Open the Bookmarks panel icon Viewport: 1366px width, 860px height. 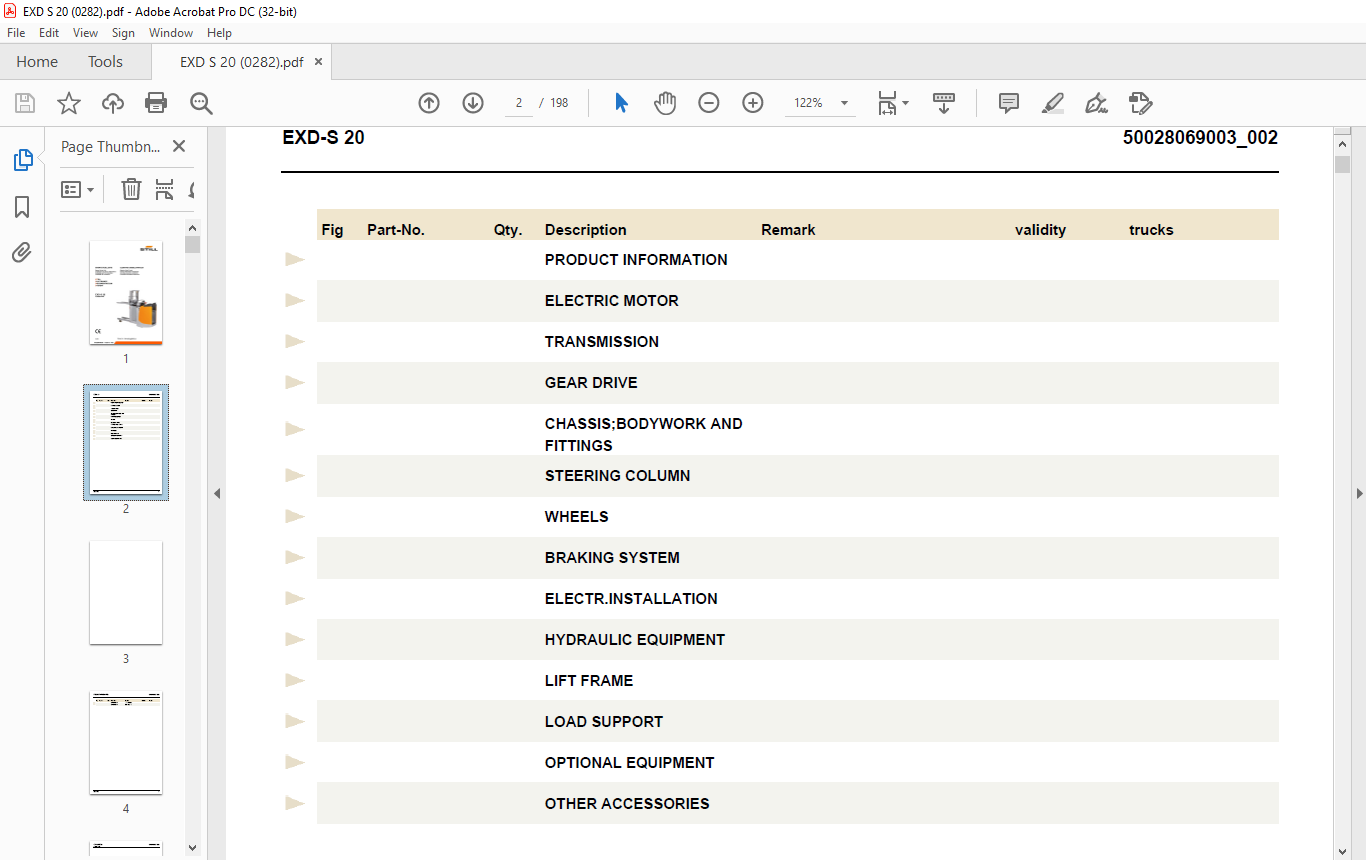point(22,207)
